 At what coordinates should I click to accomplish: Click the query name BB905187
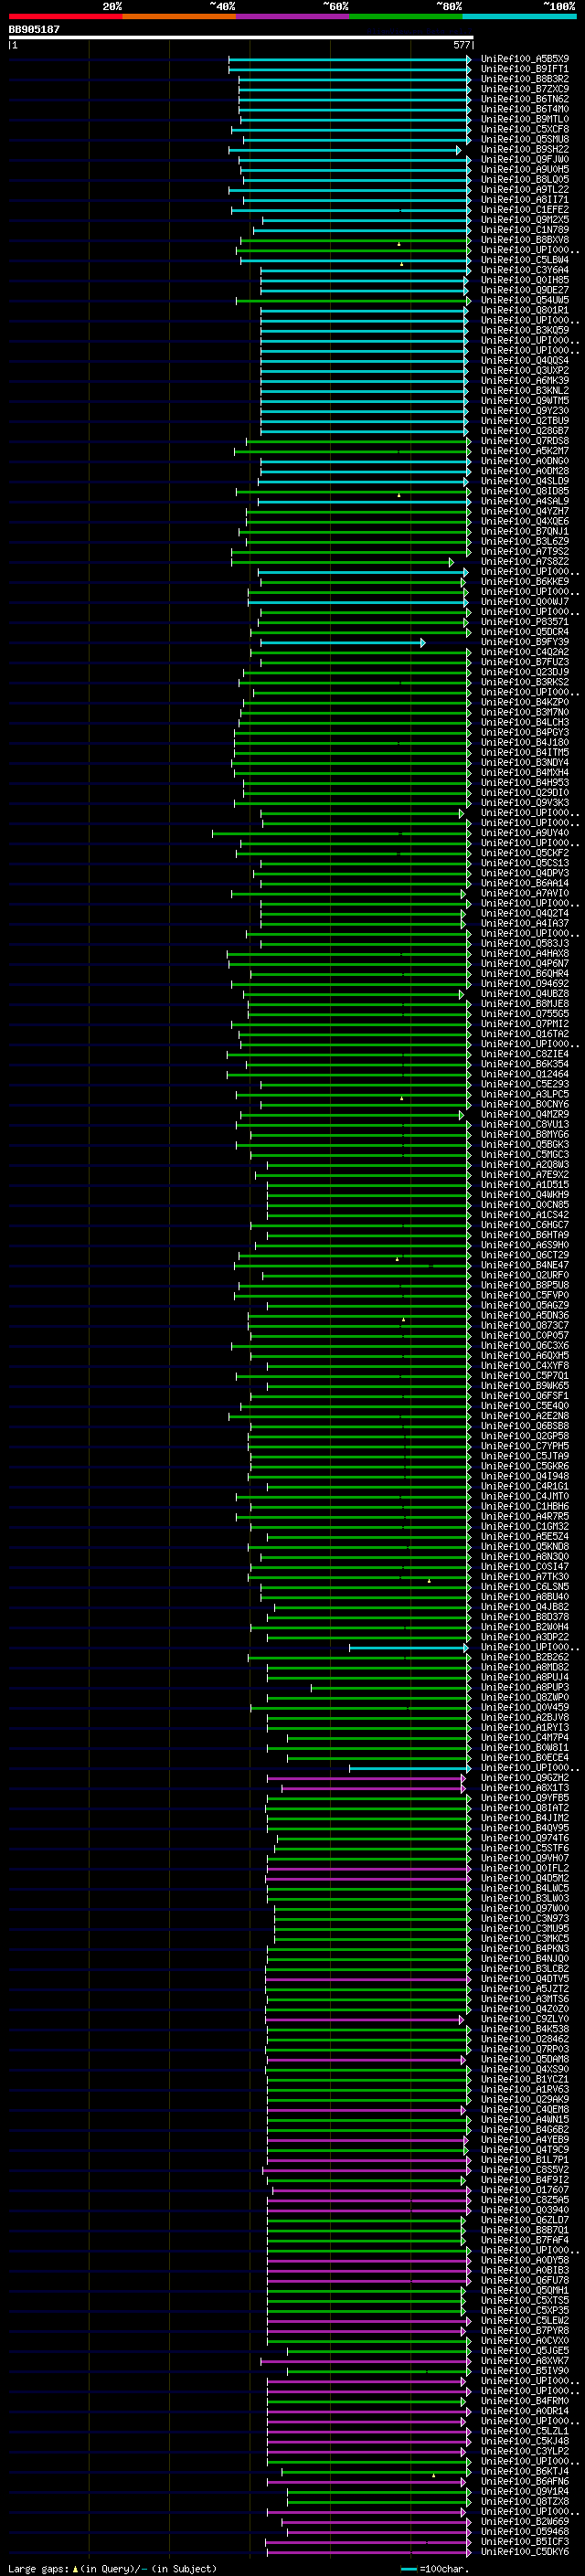[34, 29]
